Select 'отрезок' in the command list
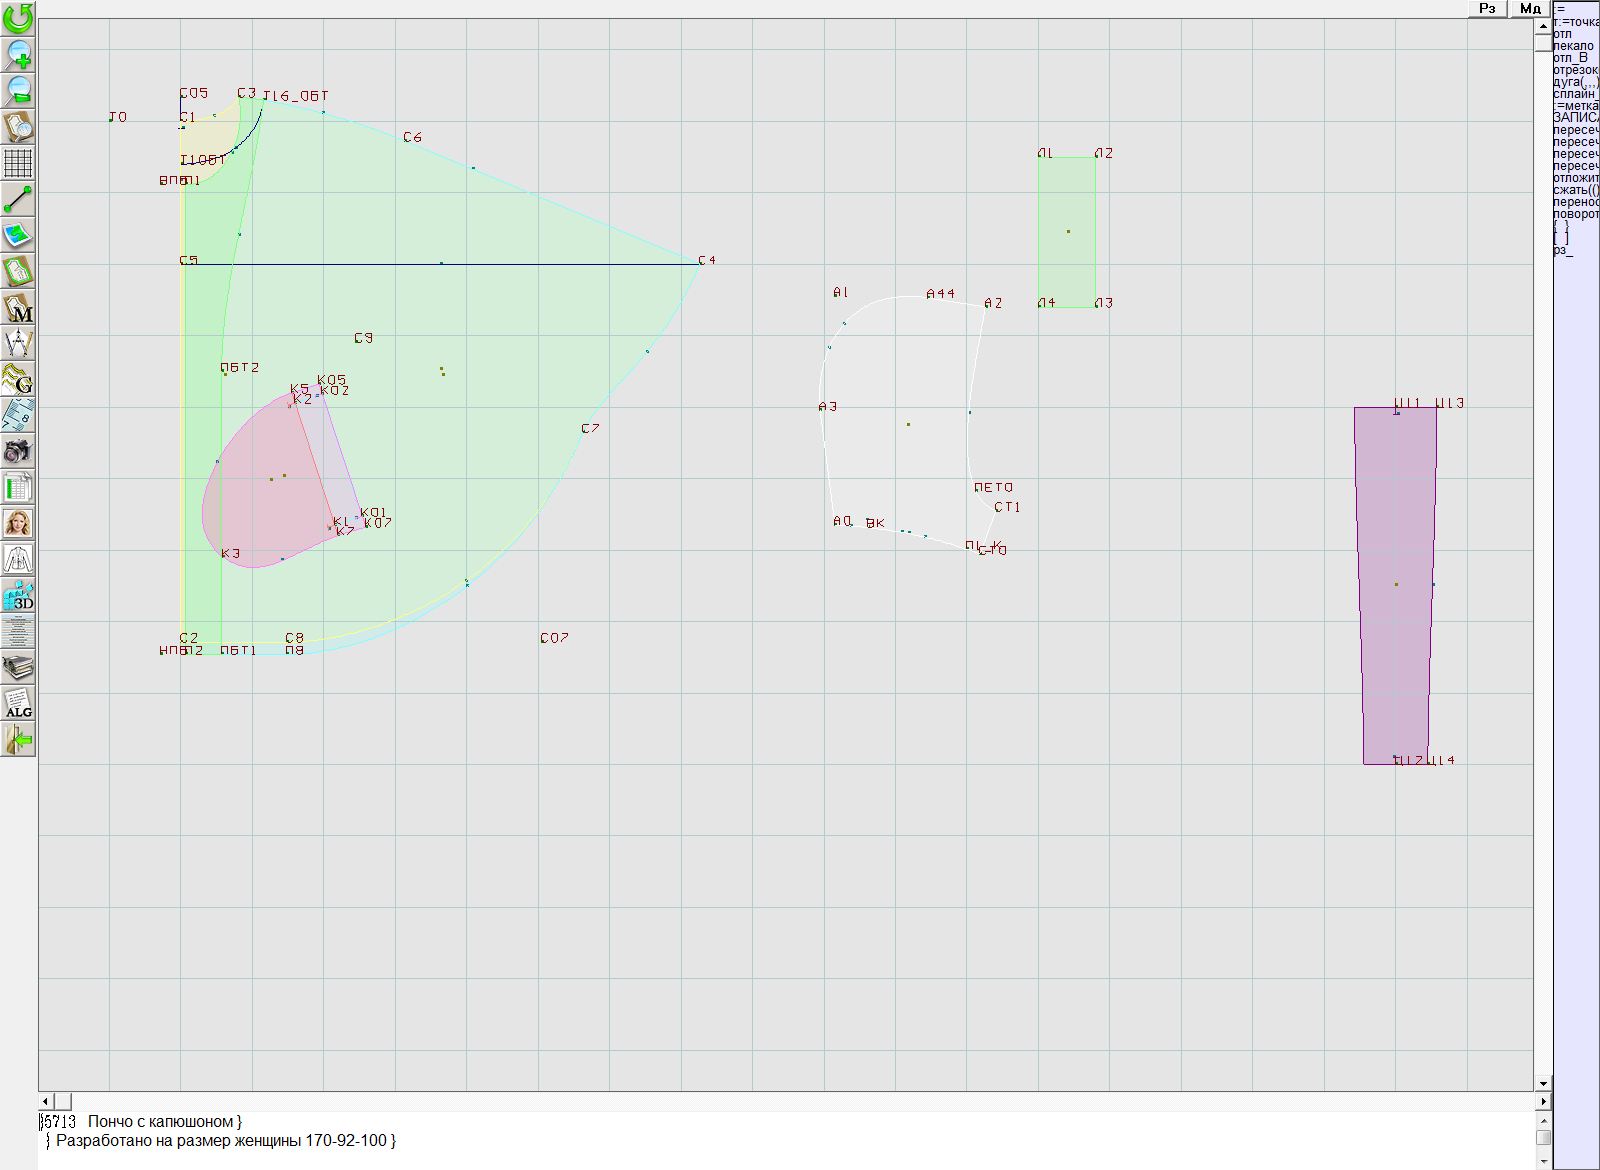The image size is (1600, 1170). (x=1575, y=70)
